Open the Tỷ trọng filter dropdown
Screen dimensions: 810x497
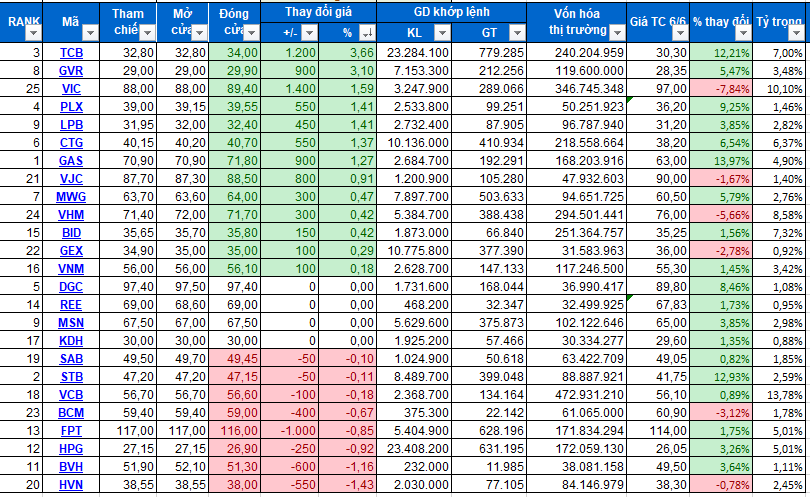[796, 34]
